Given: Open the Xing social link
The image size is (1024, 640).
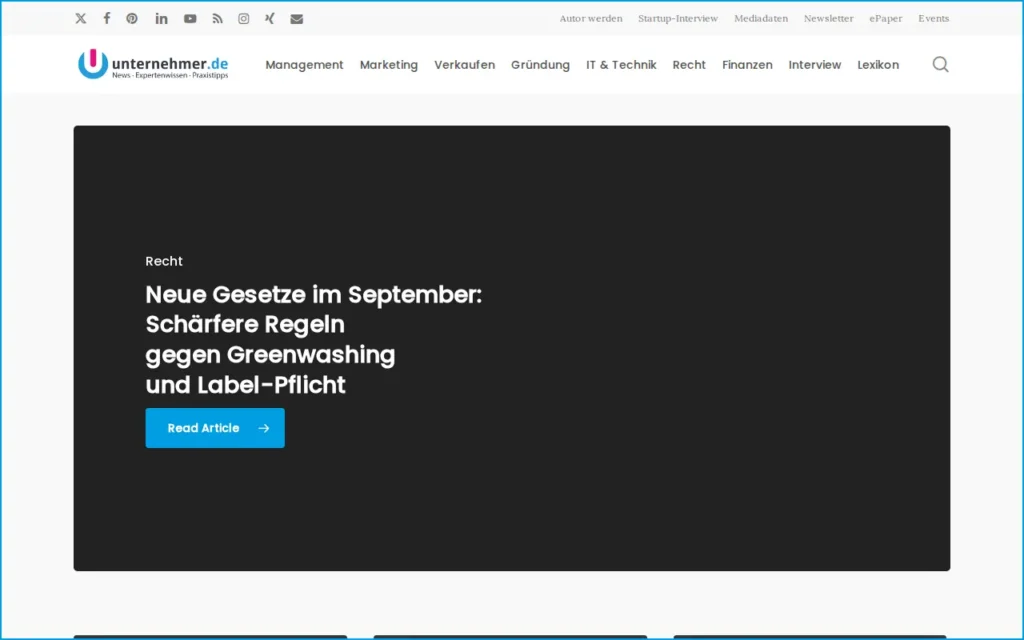Looking at the screenshot, I should (269, 18).
